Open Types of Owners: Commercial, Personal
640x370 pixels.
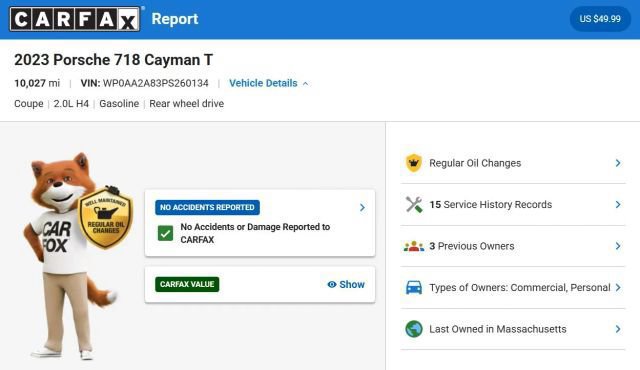(513, 288)
